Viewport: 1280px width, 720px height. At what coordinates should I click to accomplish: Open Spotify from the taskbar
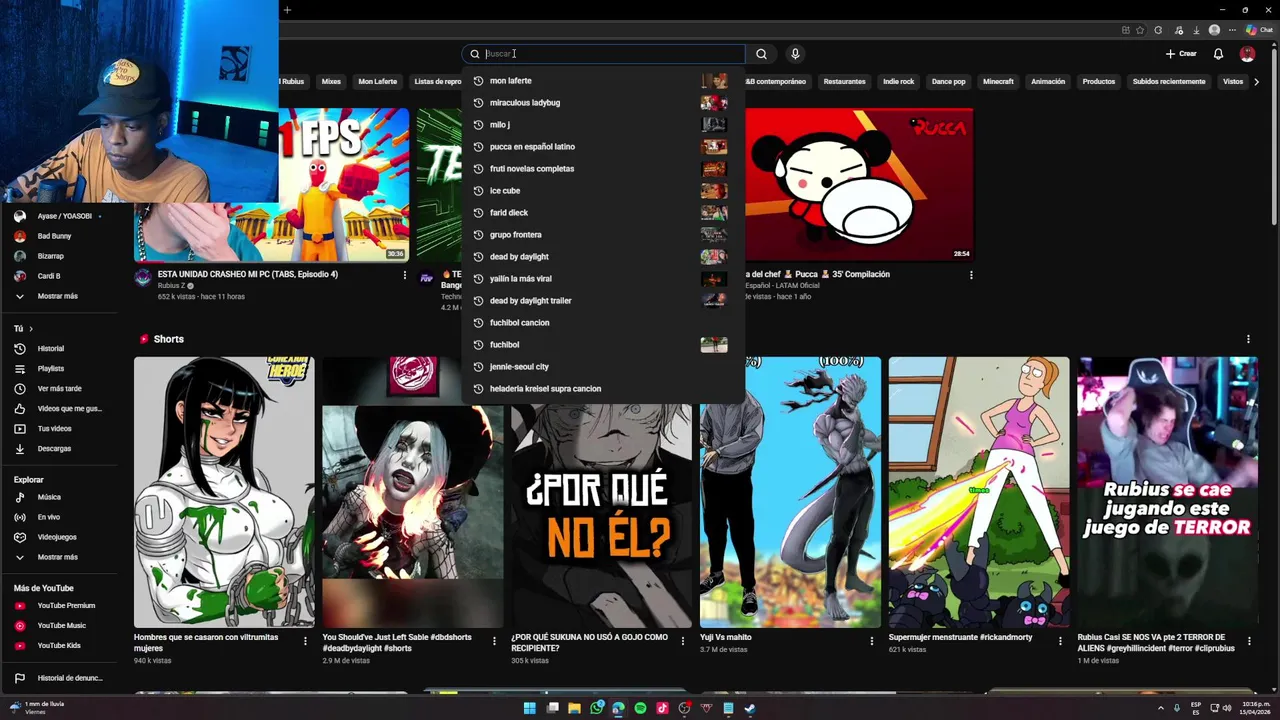pos(640,708)
